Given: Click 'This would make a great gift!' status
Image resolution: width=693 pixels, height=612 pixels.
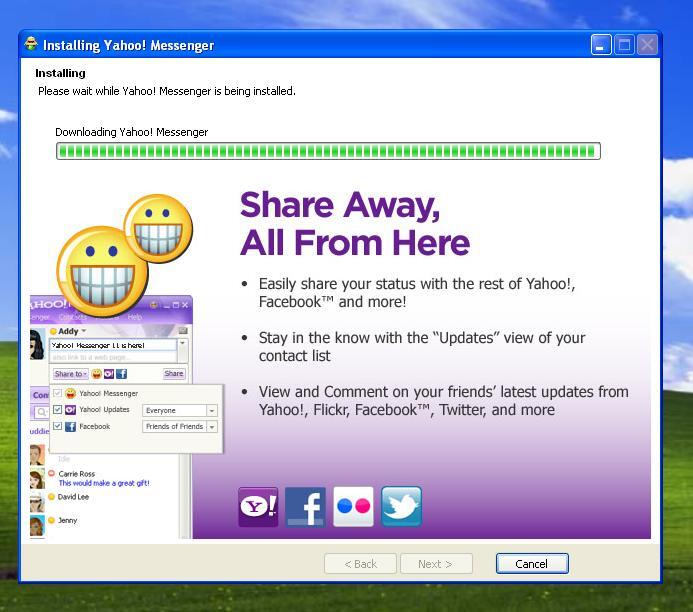Looking at the screenshot, I should (x=104, y=483).
